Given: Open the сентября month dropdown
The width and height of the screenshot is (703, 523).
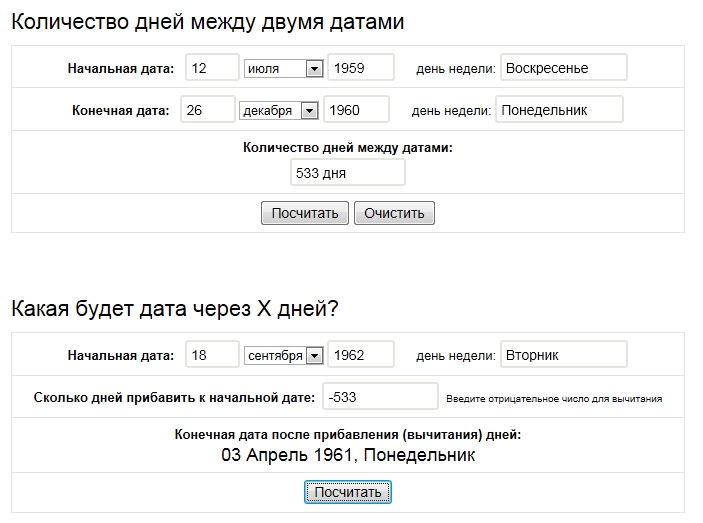Looking at the screenshot, I should coord(283,356).
